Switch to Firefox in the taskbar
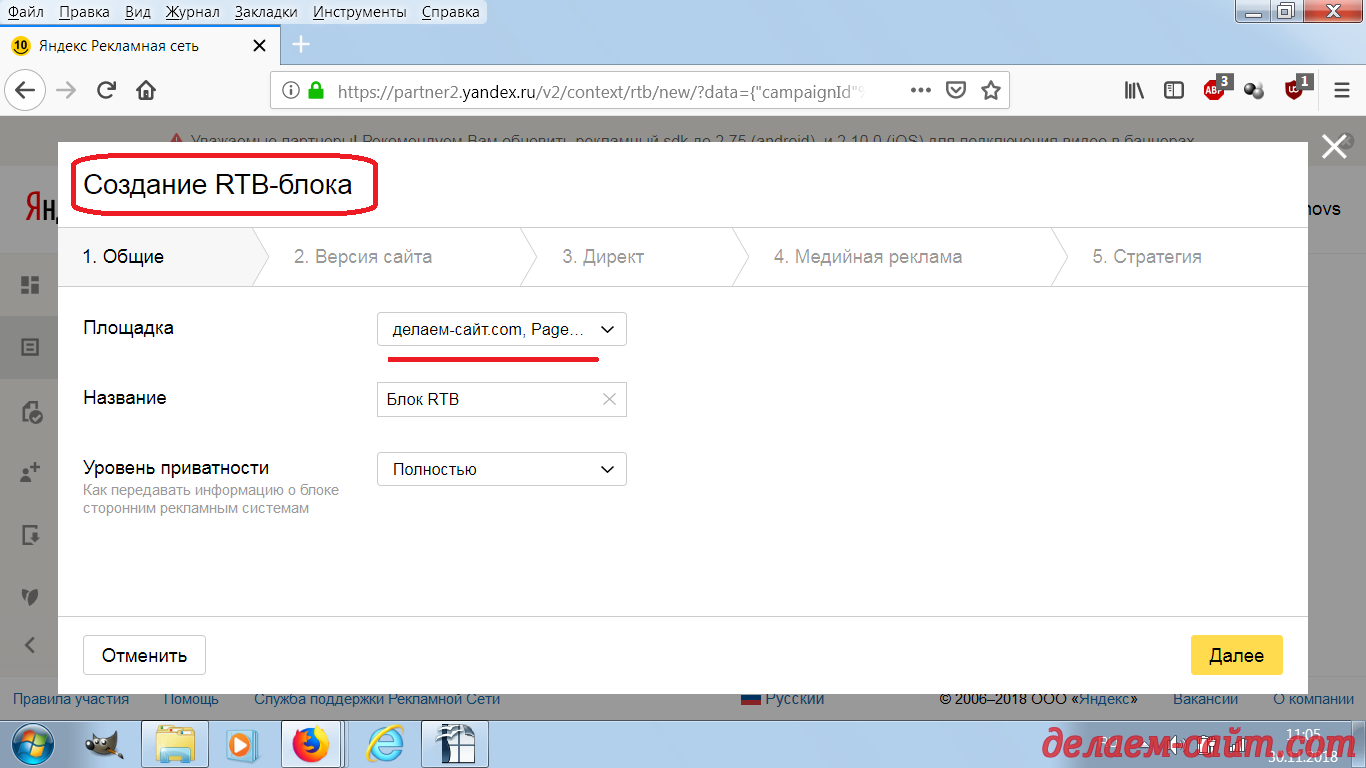 (x=310, y=744)
